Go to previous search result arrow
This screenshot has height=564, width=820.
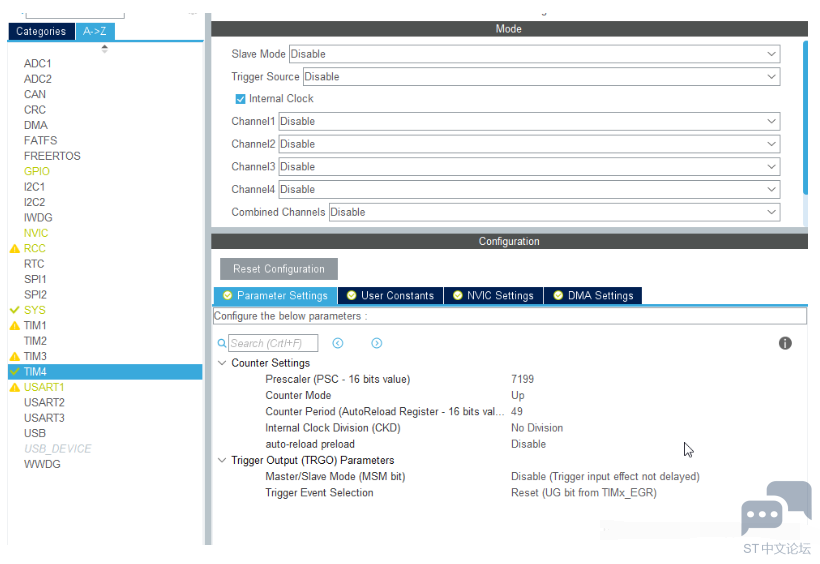338,343
